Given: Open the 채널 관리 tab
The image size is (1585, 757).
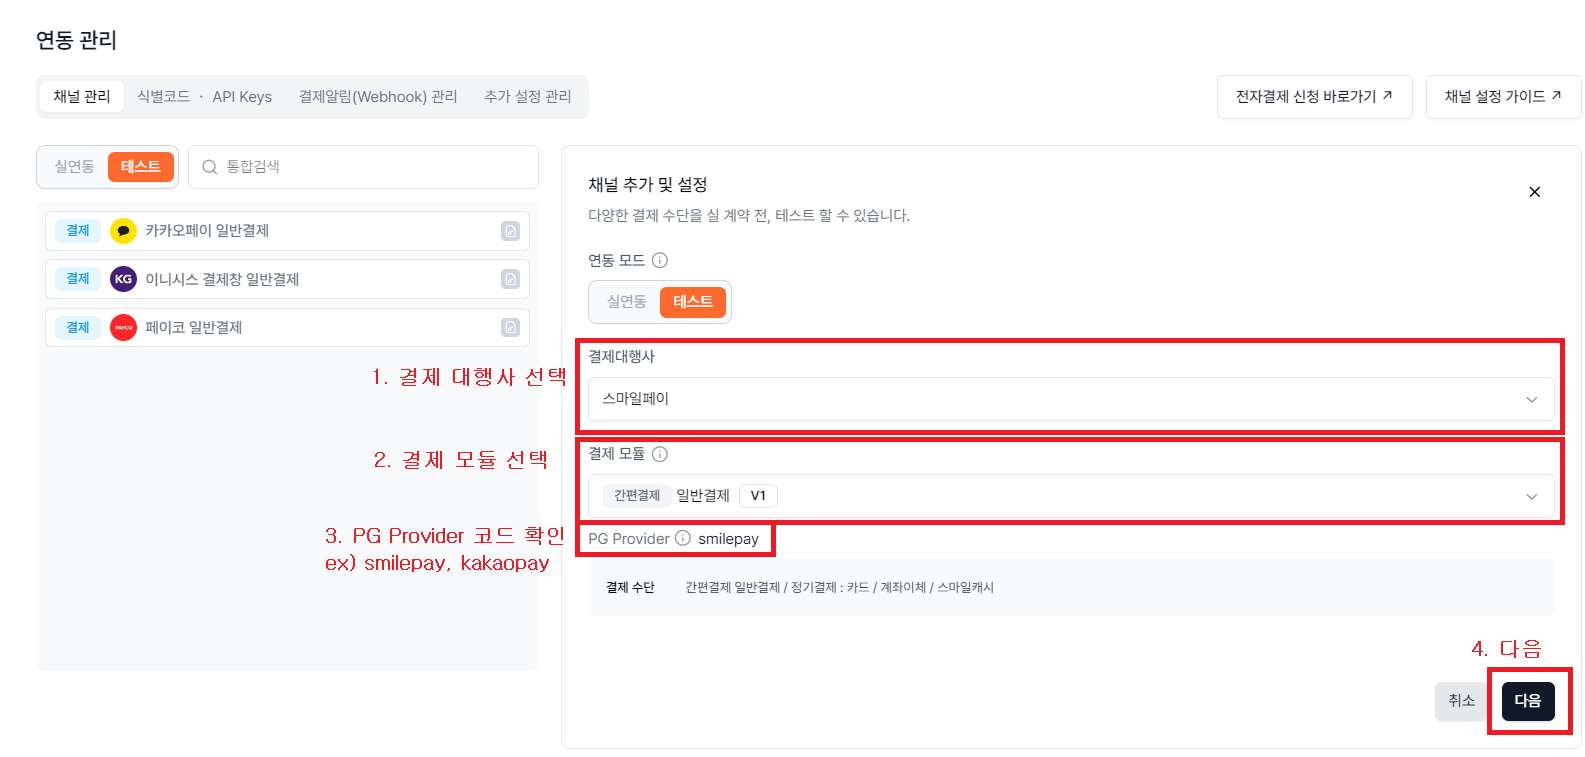Looking at the screenshot, I should coord(82,97).
